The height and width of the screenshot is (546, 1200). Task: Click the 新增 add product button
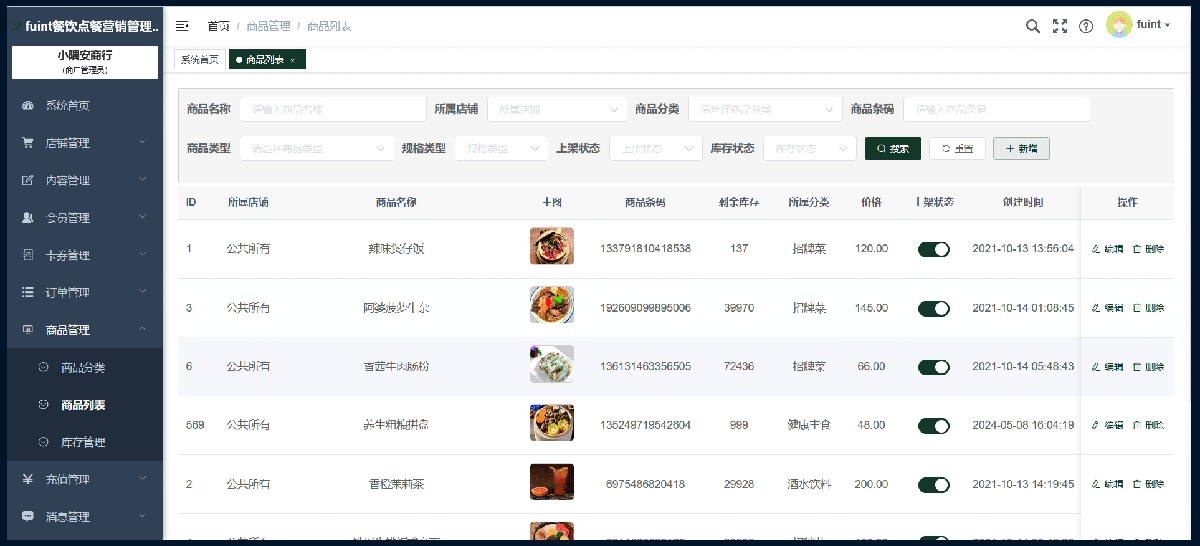(1021, 148)
